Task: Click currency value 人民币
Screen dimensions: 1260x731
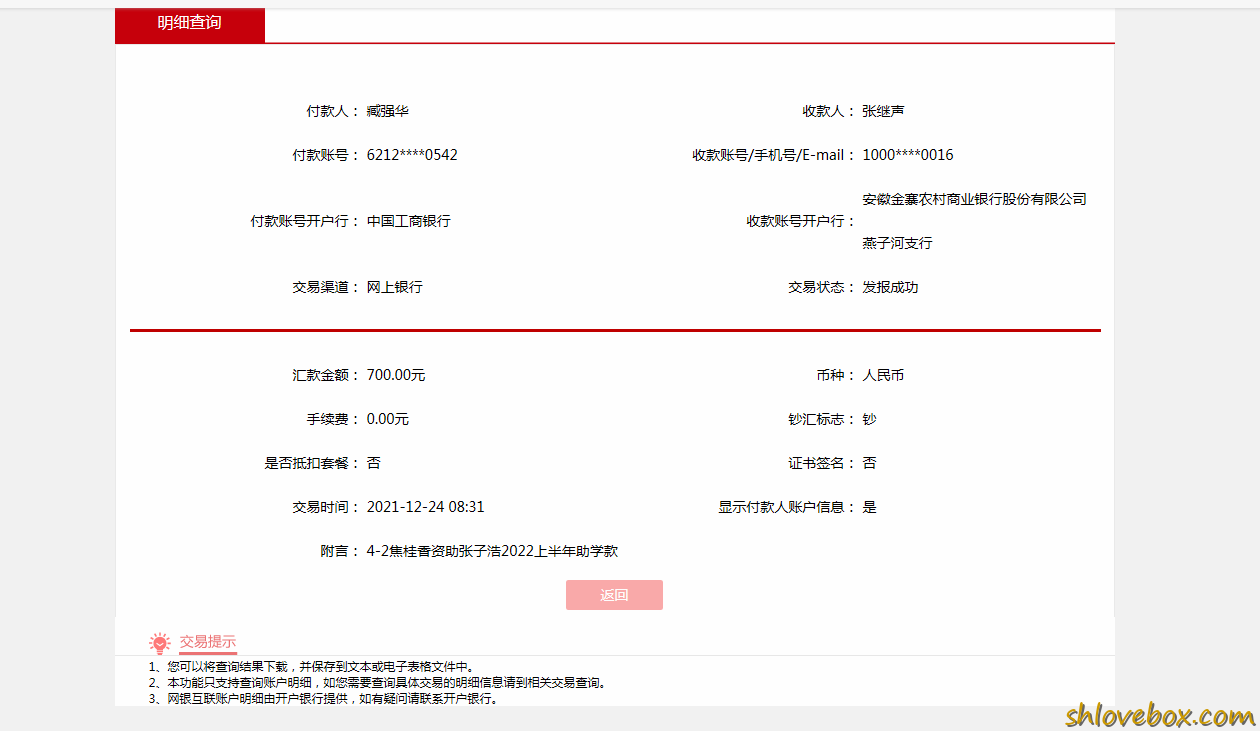Action: [884, 375]
